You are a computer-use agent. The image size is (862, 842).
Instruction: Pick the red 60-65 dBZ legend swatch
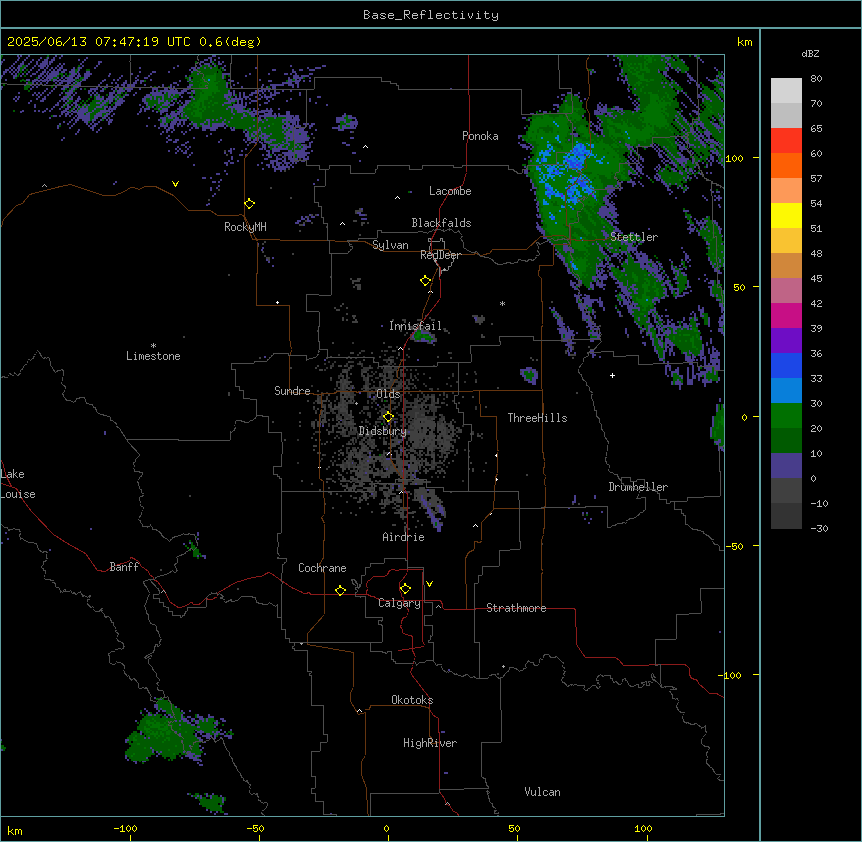tap(786, 141)
